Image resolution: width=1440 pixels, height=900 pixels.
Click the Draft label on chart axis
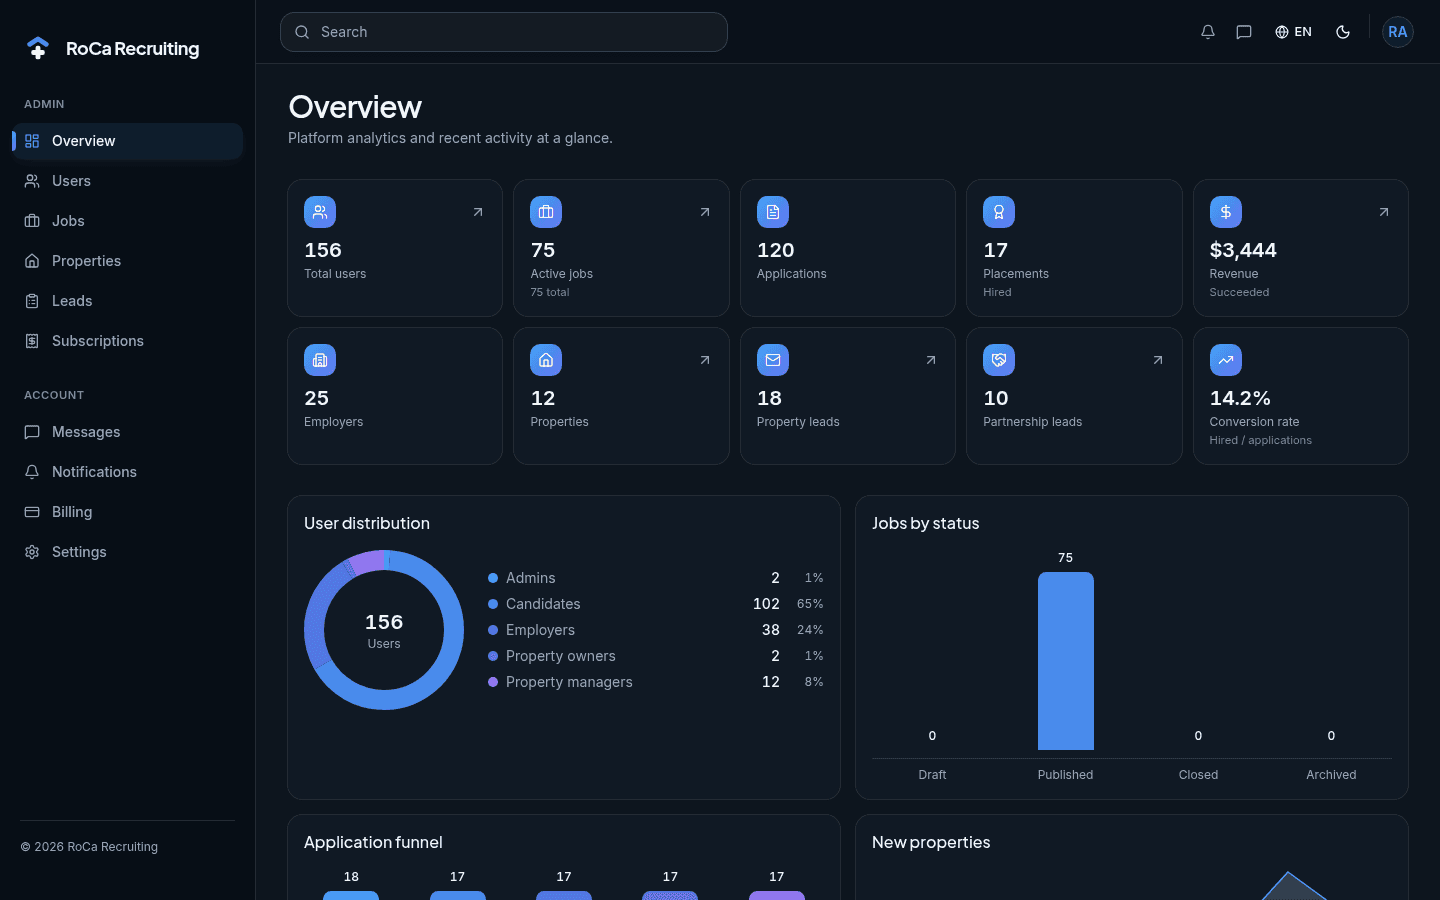point(932,775)
